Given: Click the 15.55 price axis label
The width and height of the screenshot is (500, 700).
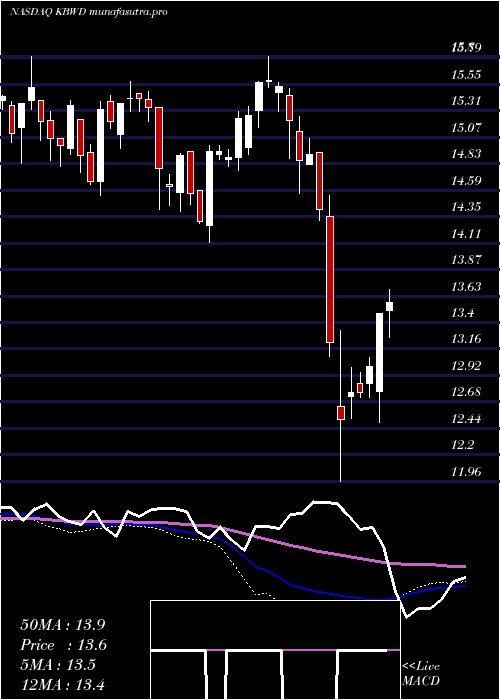Looking at the screenshot, I should [466, 74].
